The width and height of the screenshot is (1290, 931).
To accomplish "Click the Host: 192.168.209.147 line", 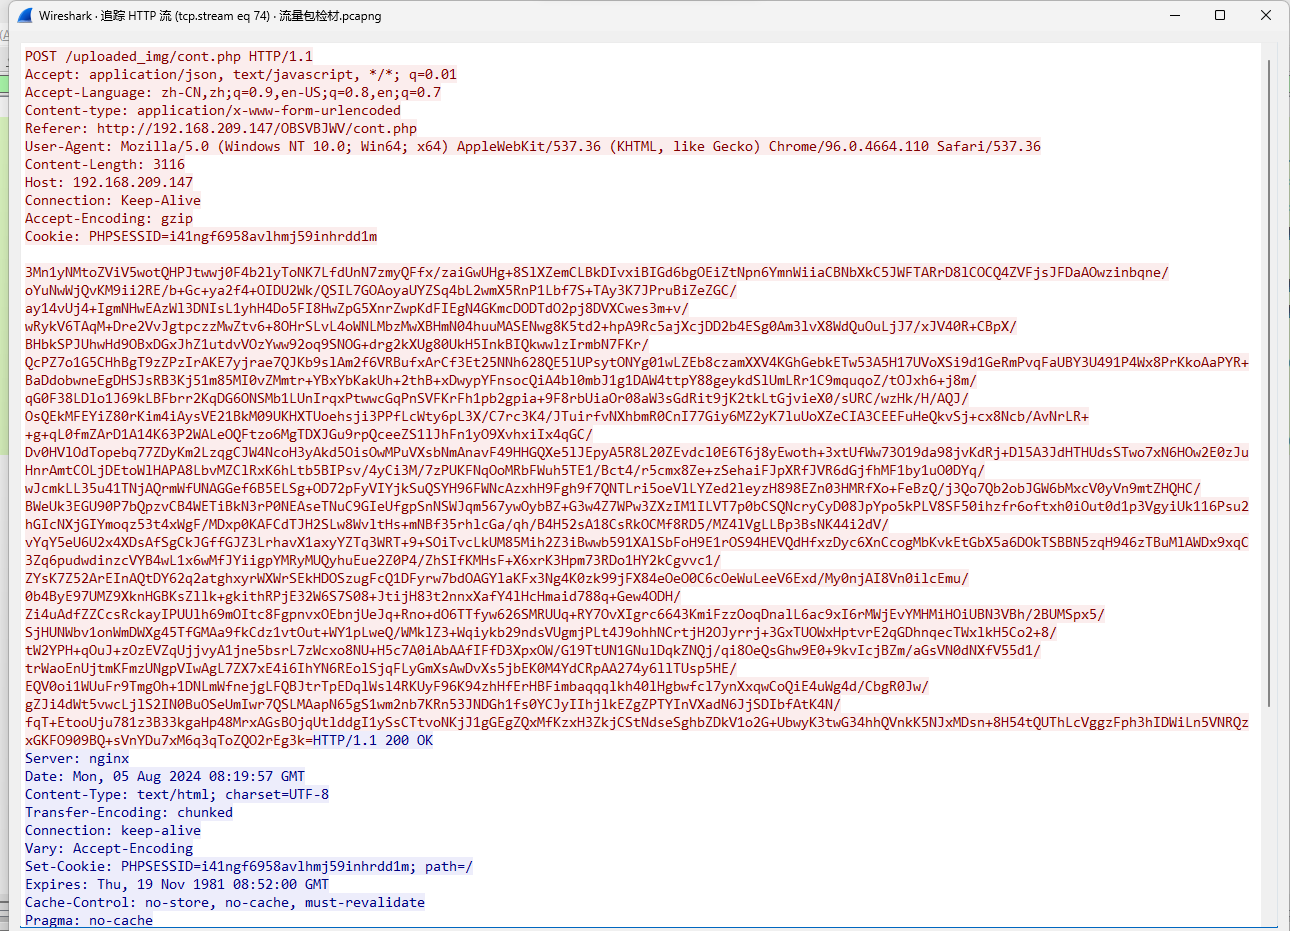I will pyautogui.click(x=109, y=182).
